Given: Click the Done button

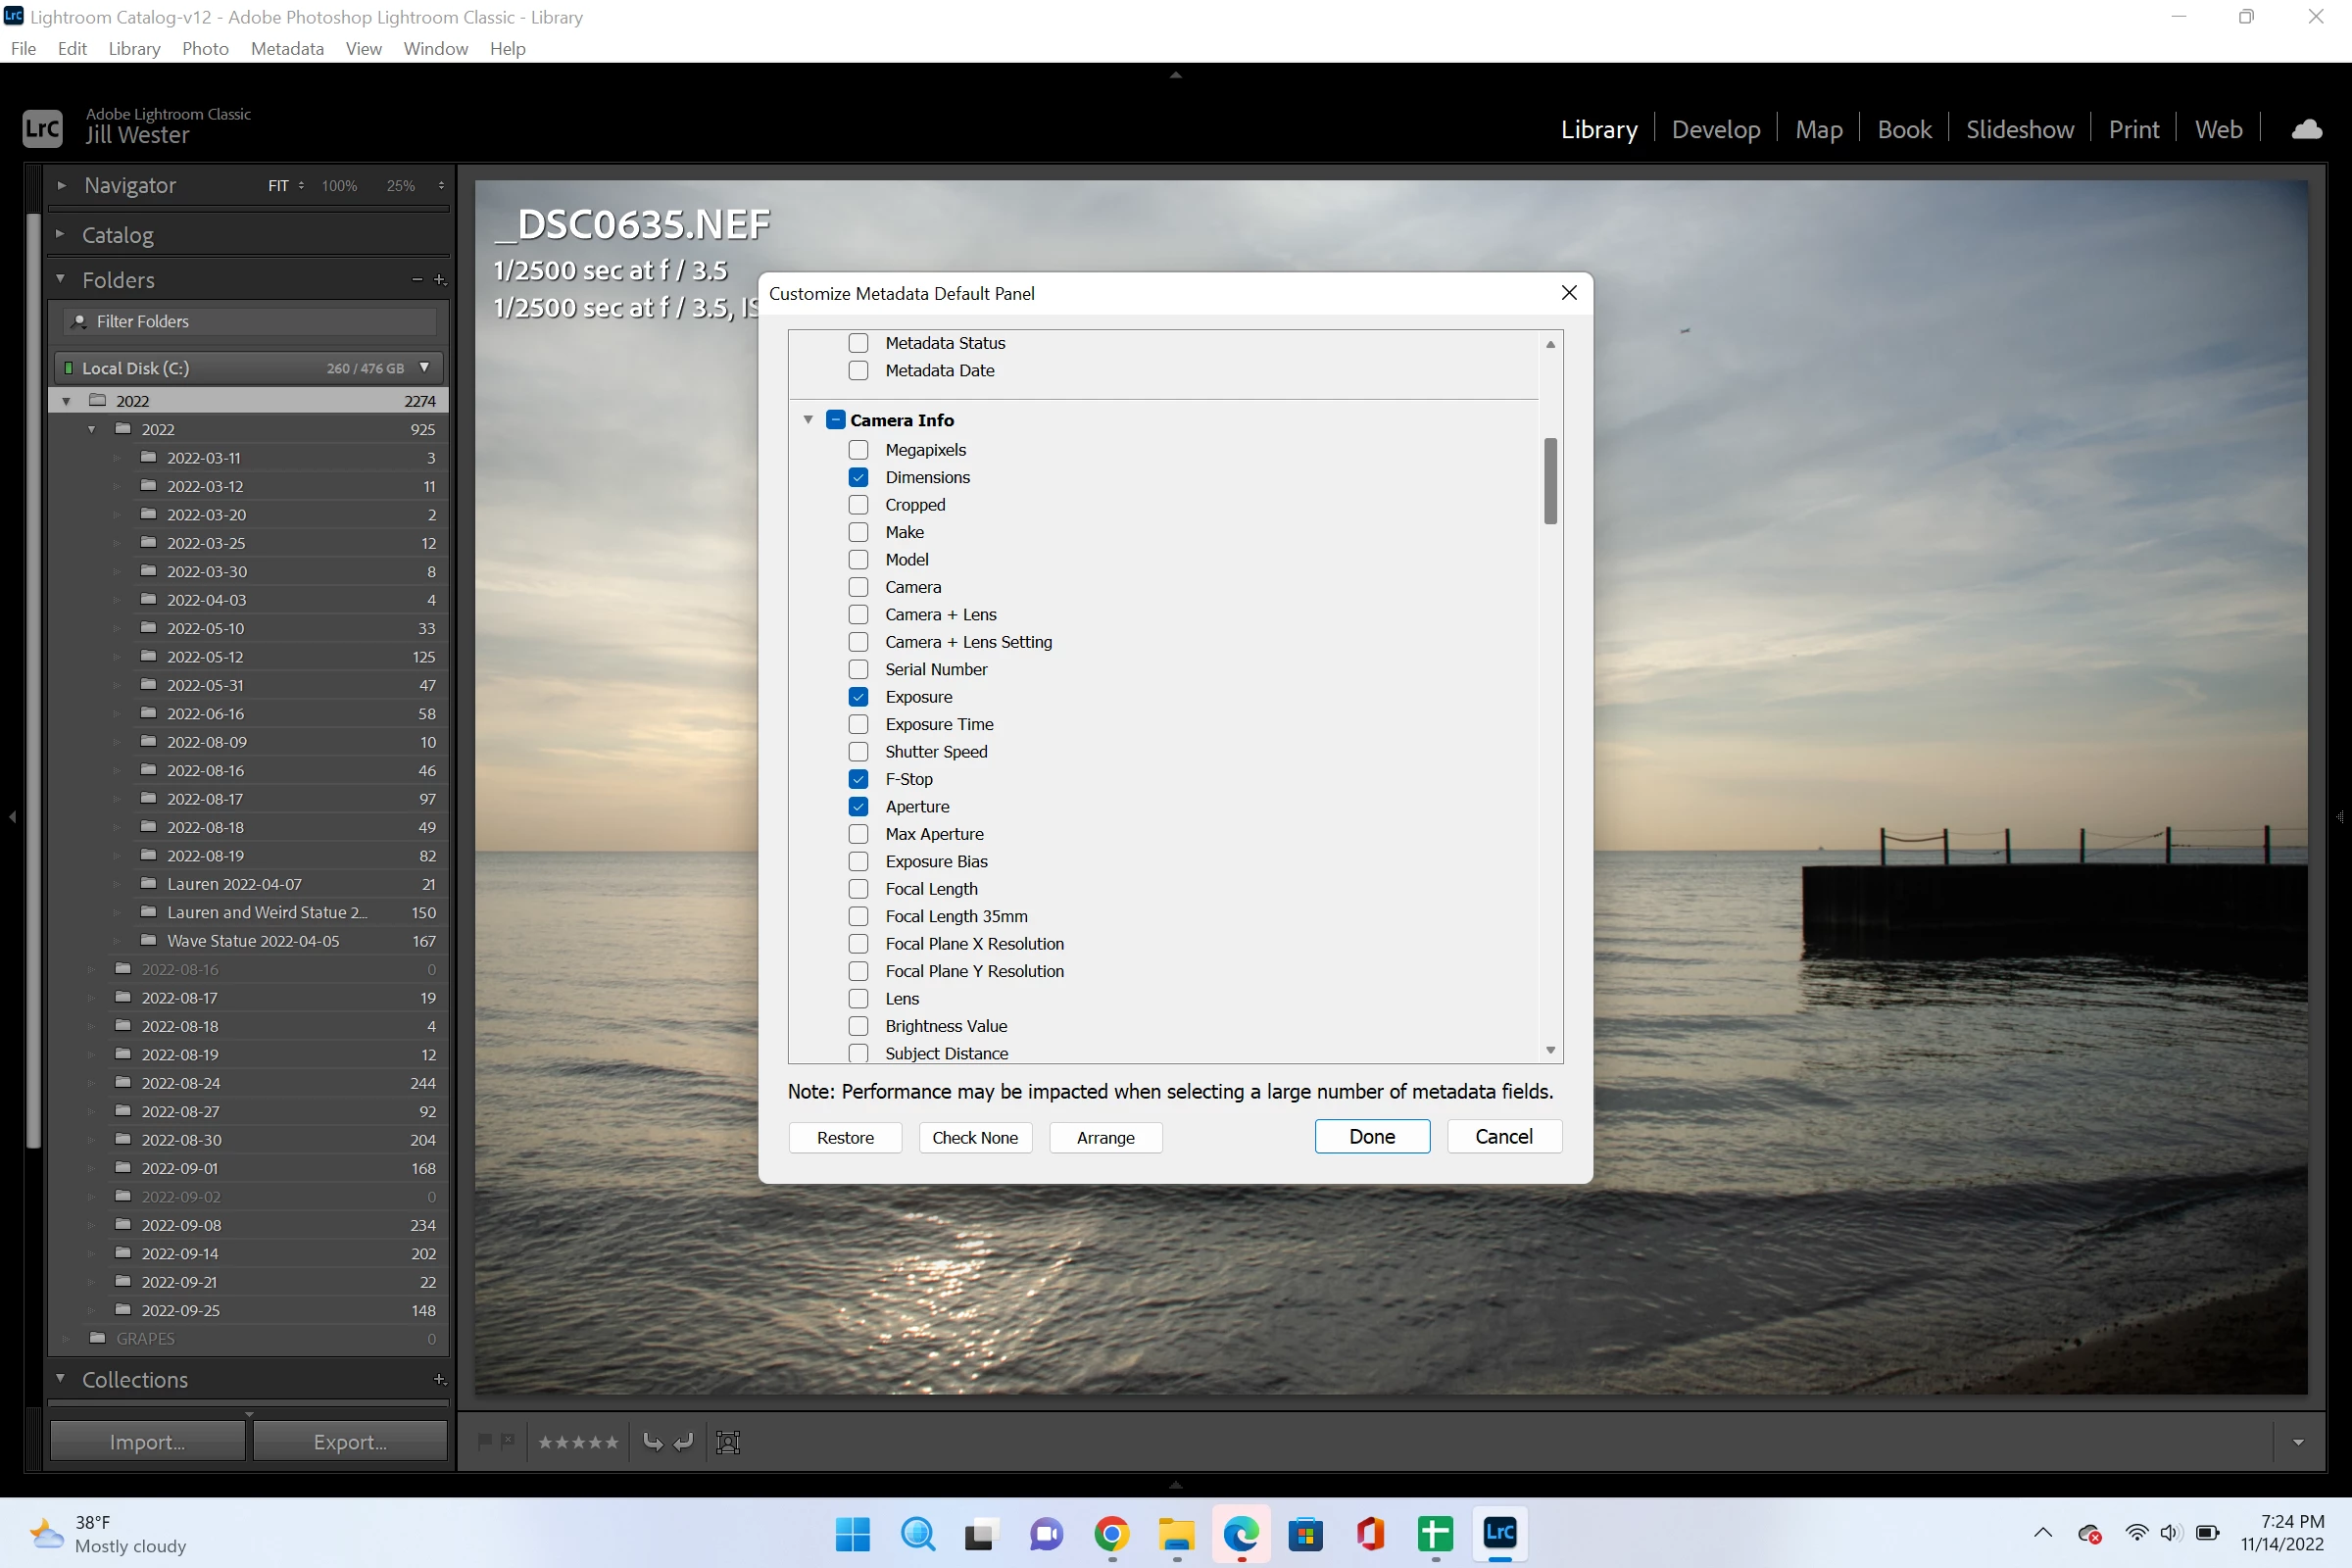Looking at the screenshot, I should [x=1371, y=1137].
